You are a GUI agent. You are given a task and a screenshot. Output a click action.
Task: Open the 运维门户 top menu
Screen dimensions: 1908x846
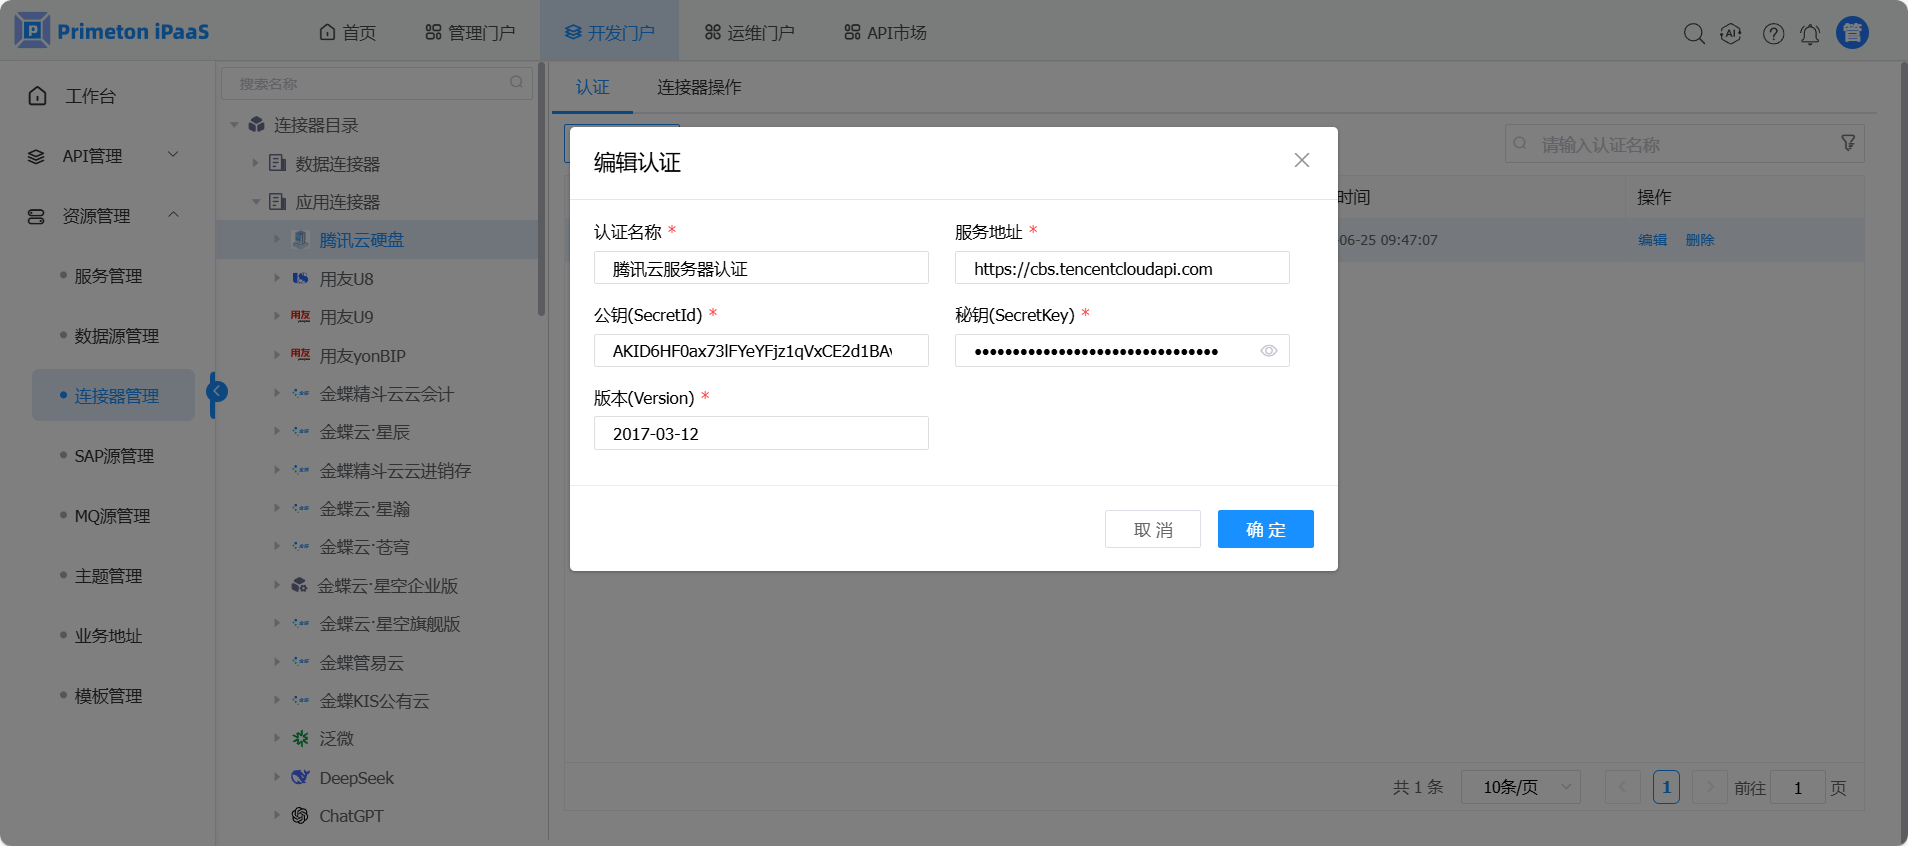tap(750, 33)
